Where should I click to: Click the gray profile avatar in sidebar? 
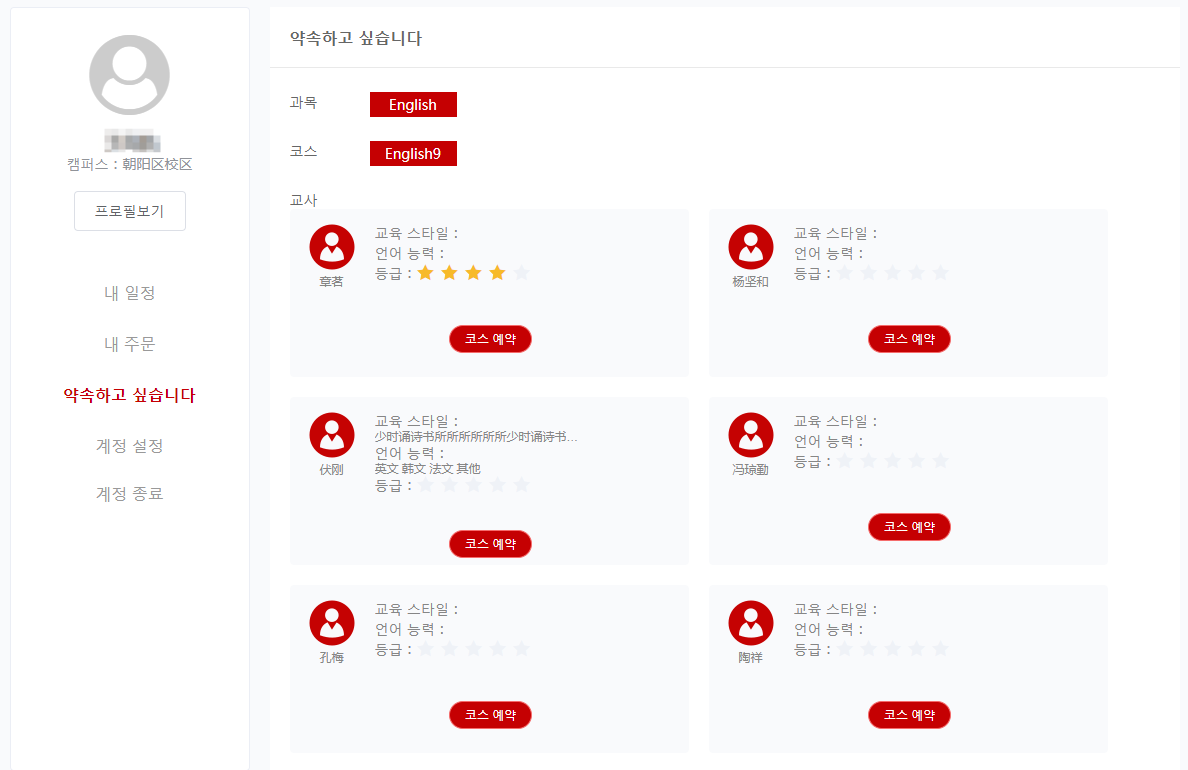click(x=130, y=75)
